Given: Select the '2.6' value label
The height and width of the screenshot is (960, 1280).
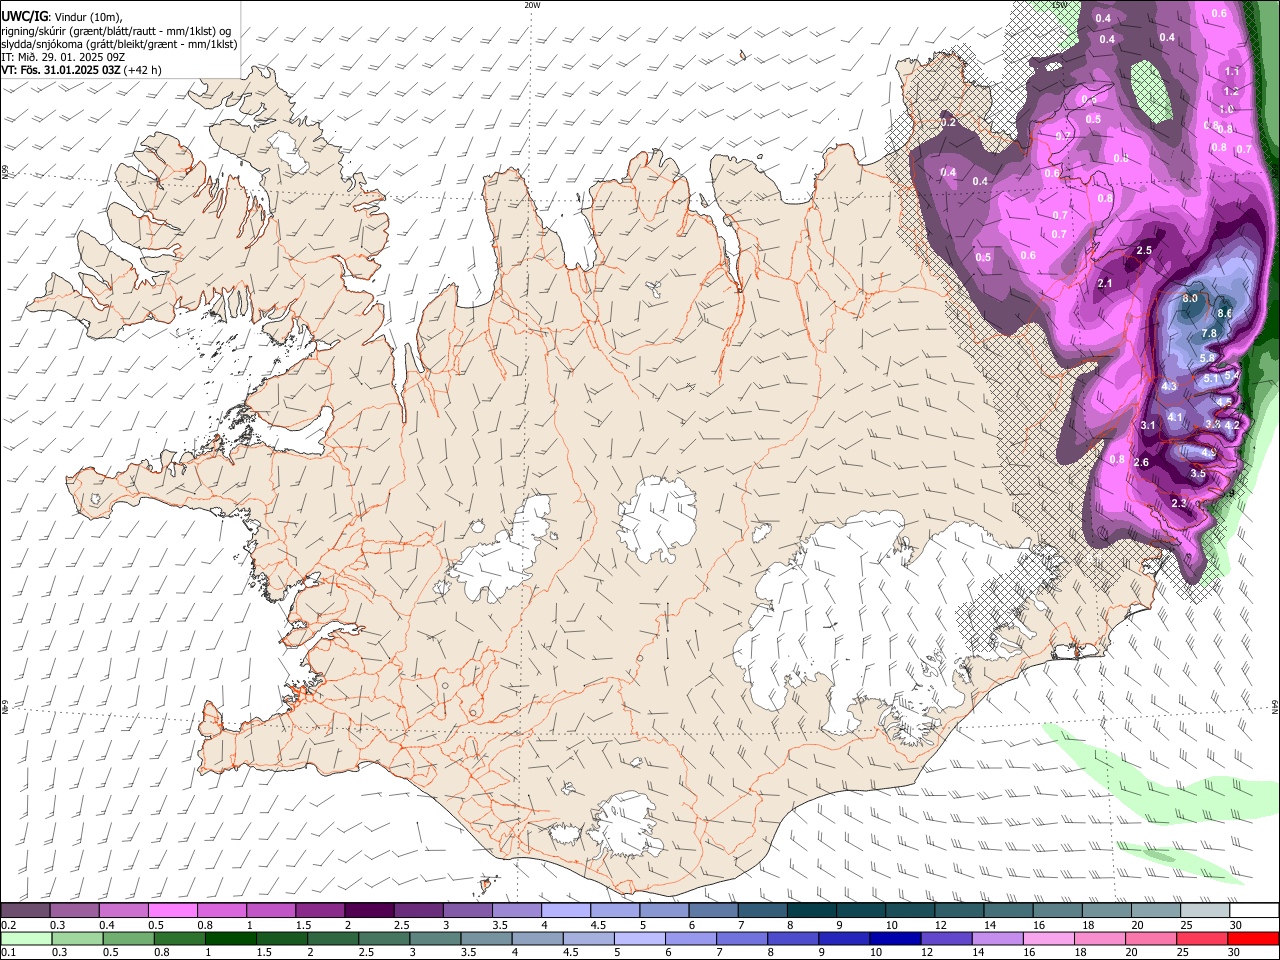Looking at the screenshot, I should 1141,462.
